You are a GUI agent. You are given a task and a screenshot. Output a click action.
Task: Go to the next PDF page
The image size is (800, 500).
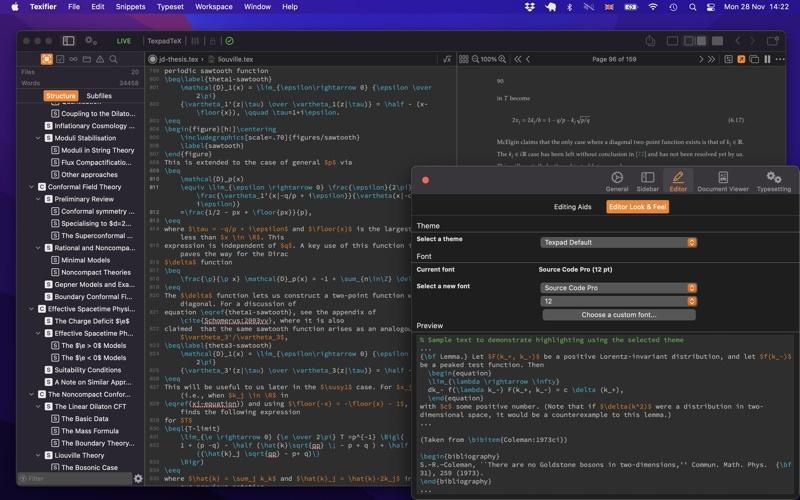click(699, 59)
